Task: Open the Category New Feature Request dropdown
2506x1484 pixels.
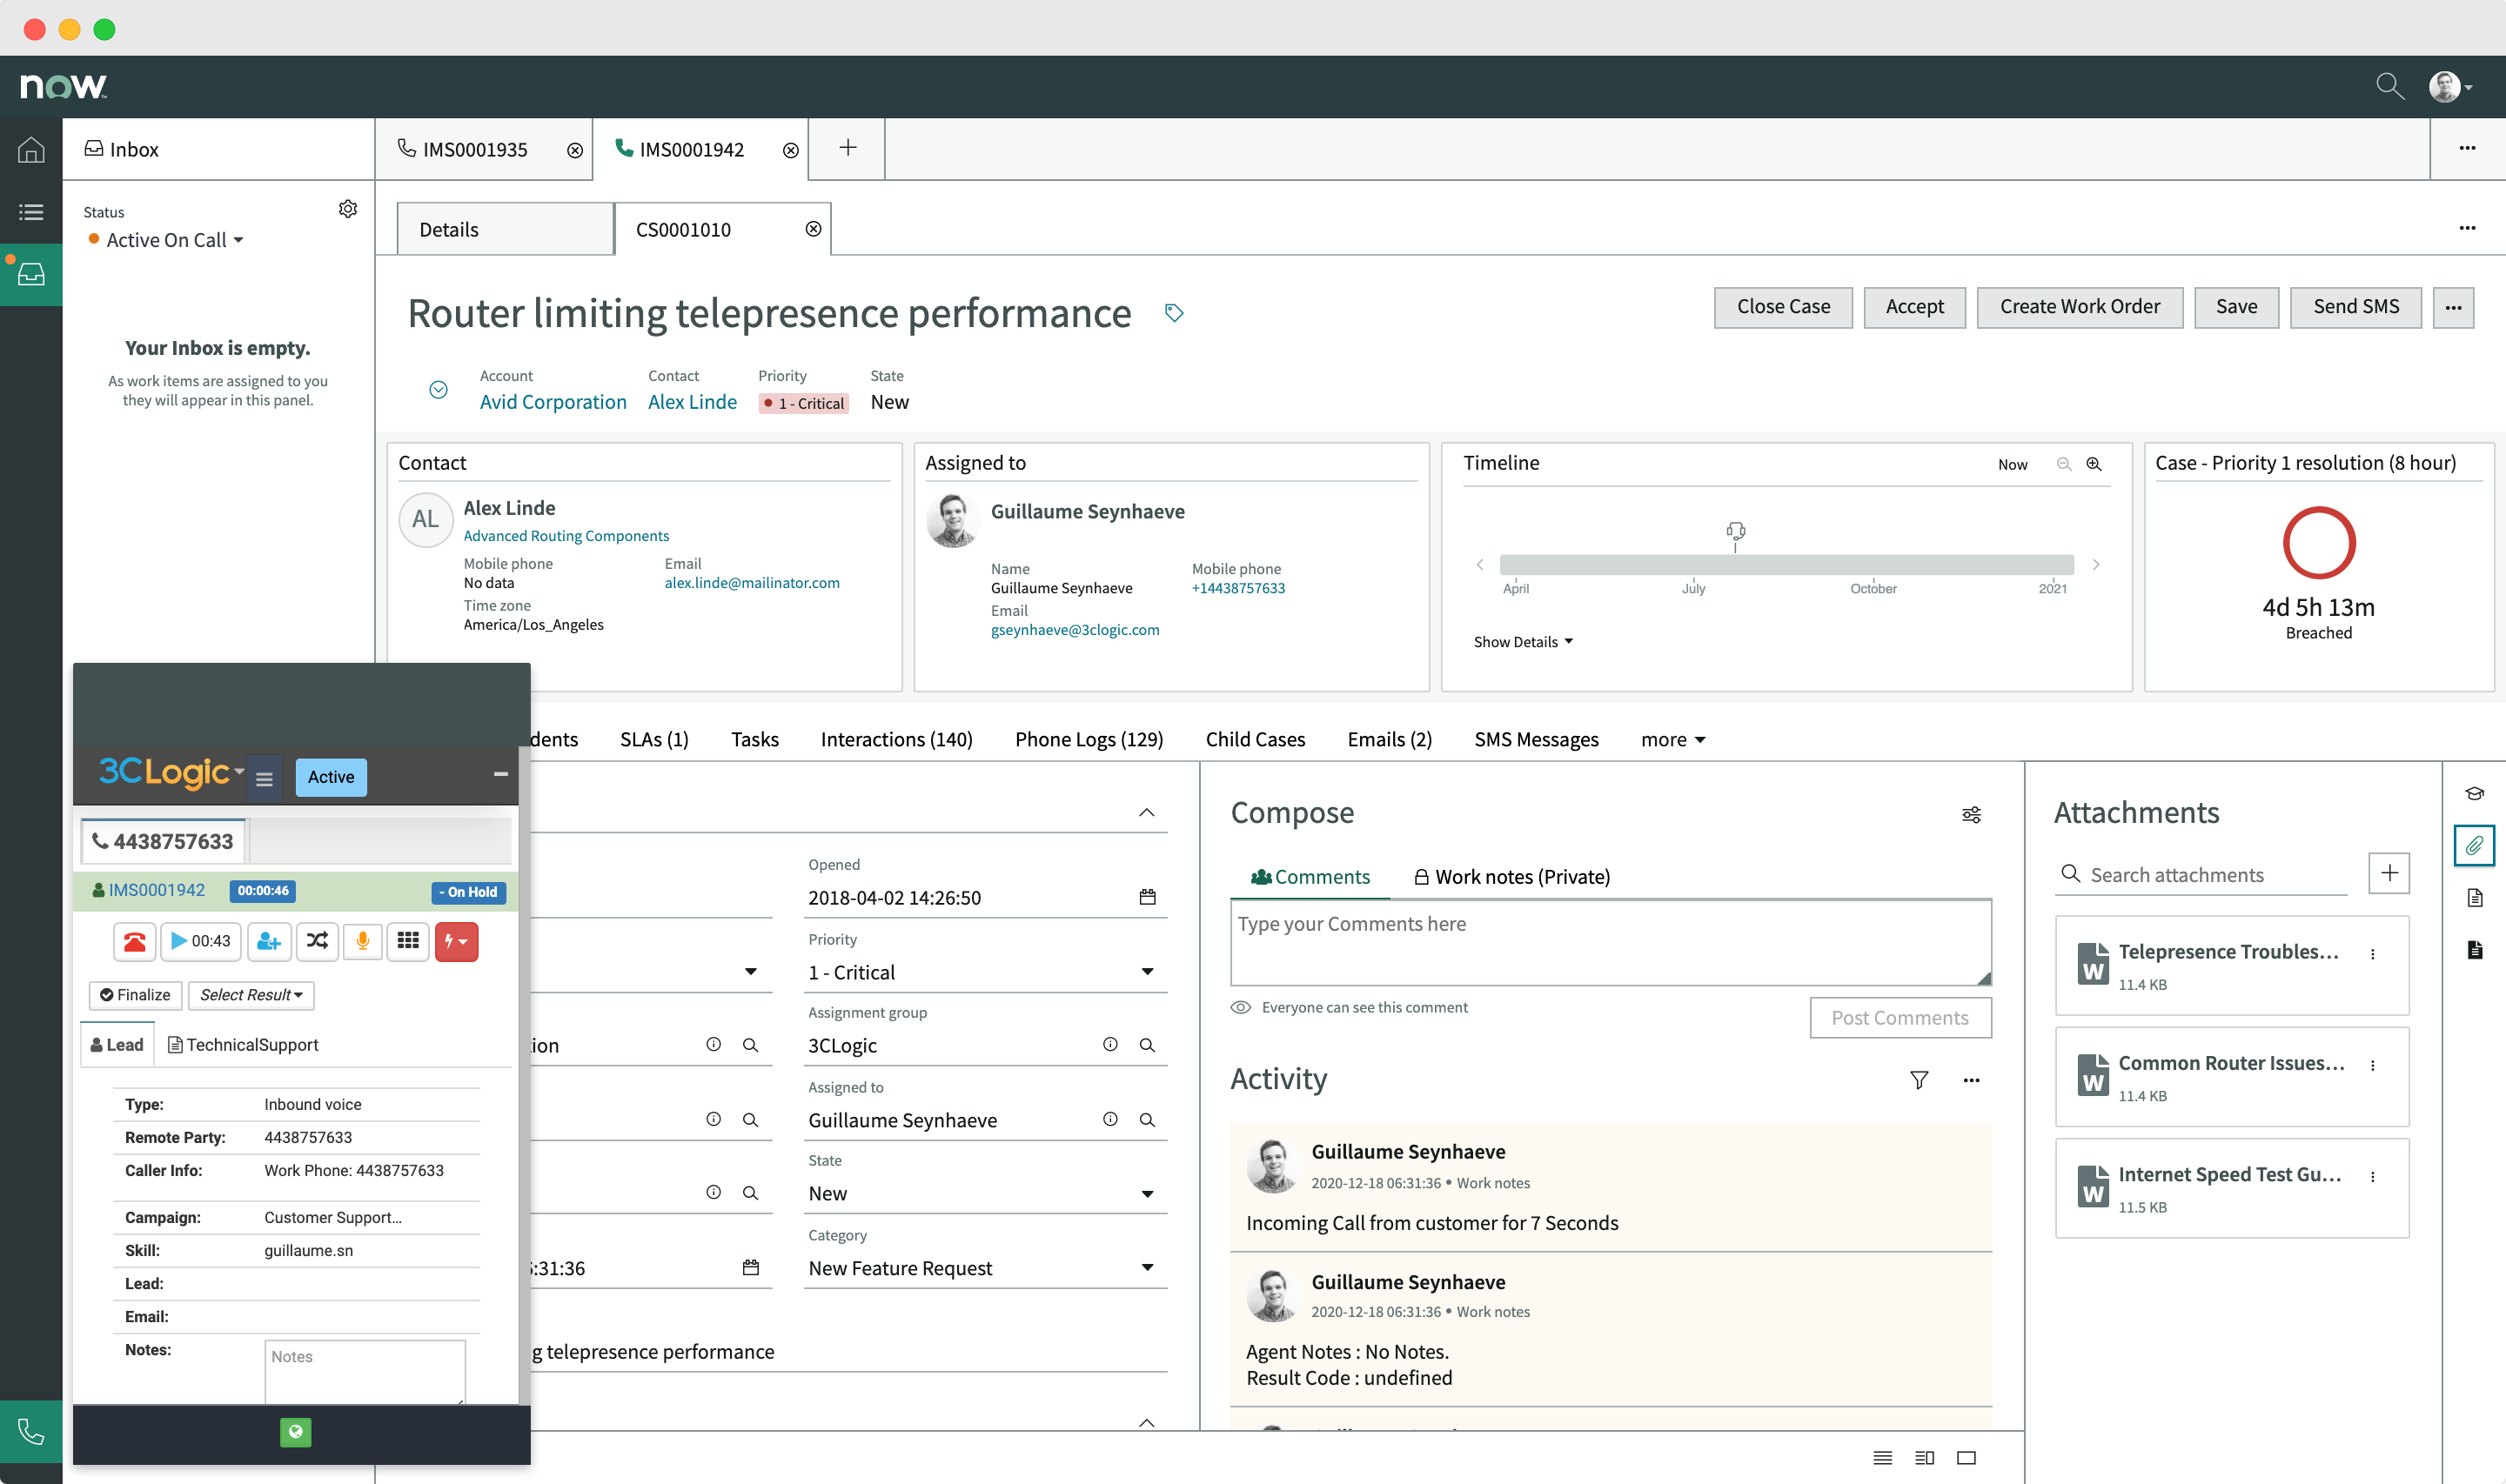Action: [x=985, y=1268]
